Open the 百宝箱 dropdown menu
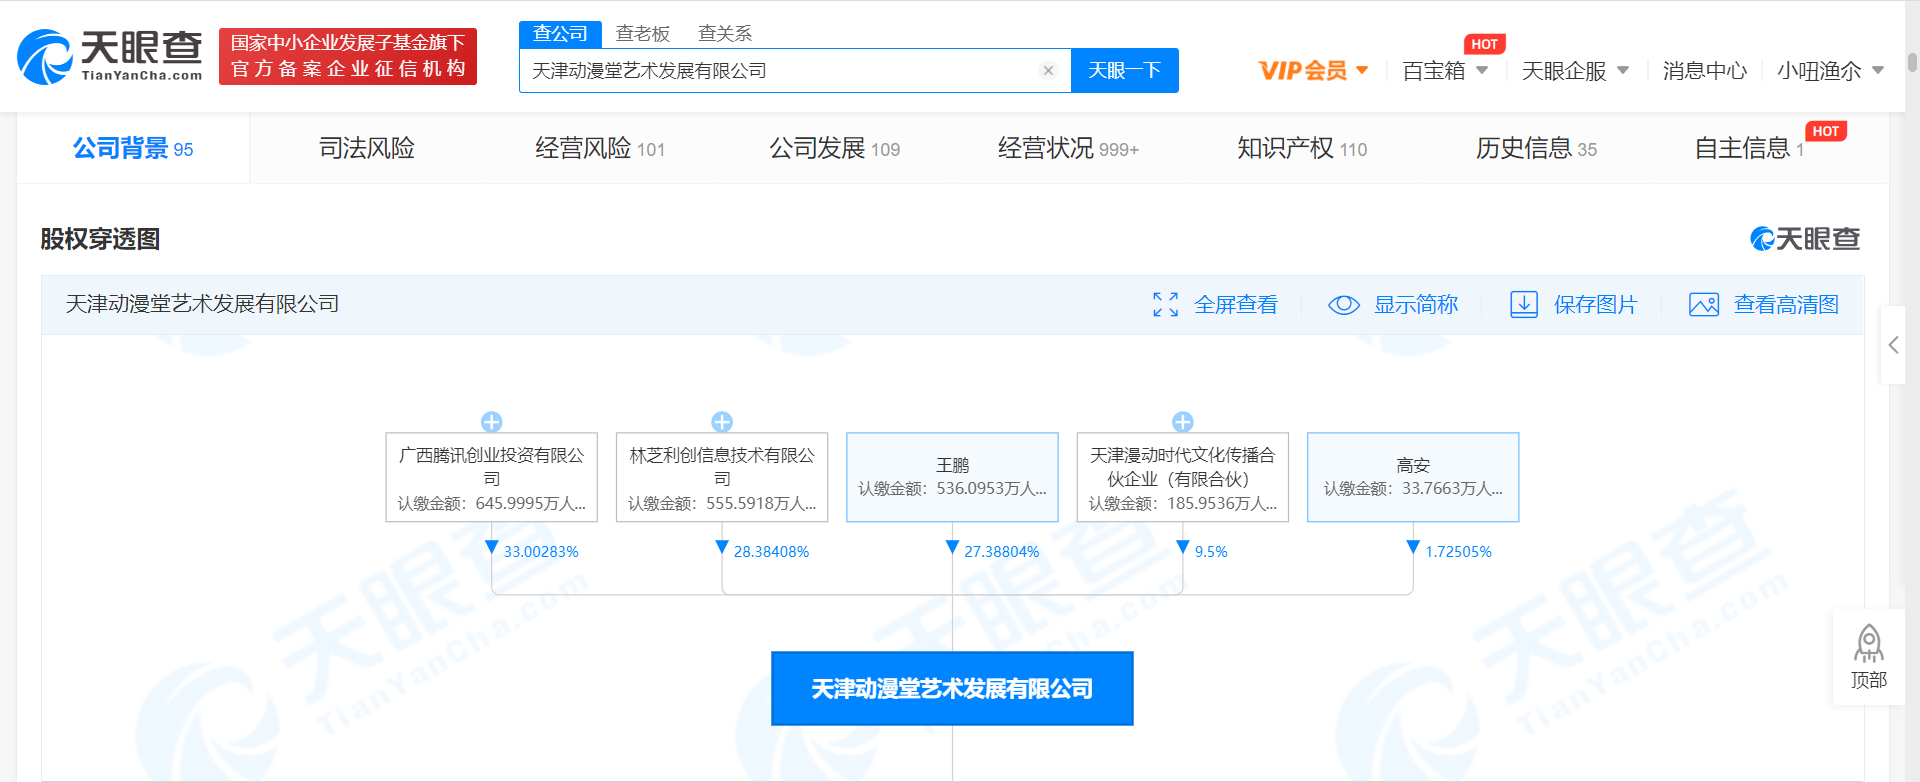This screenshot has height=782, width=1920. coord(1445,71)
